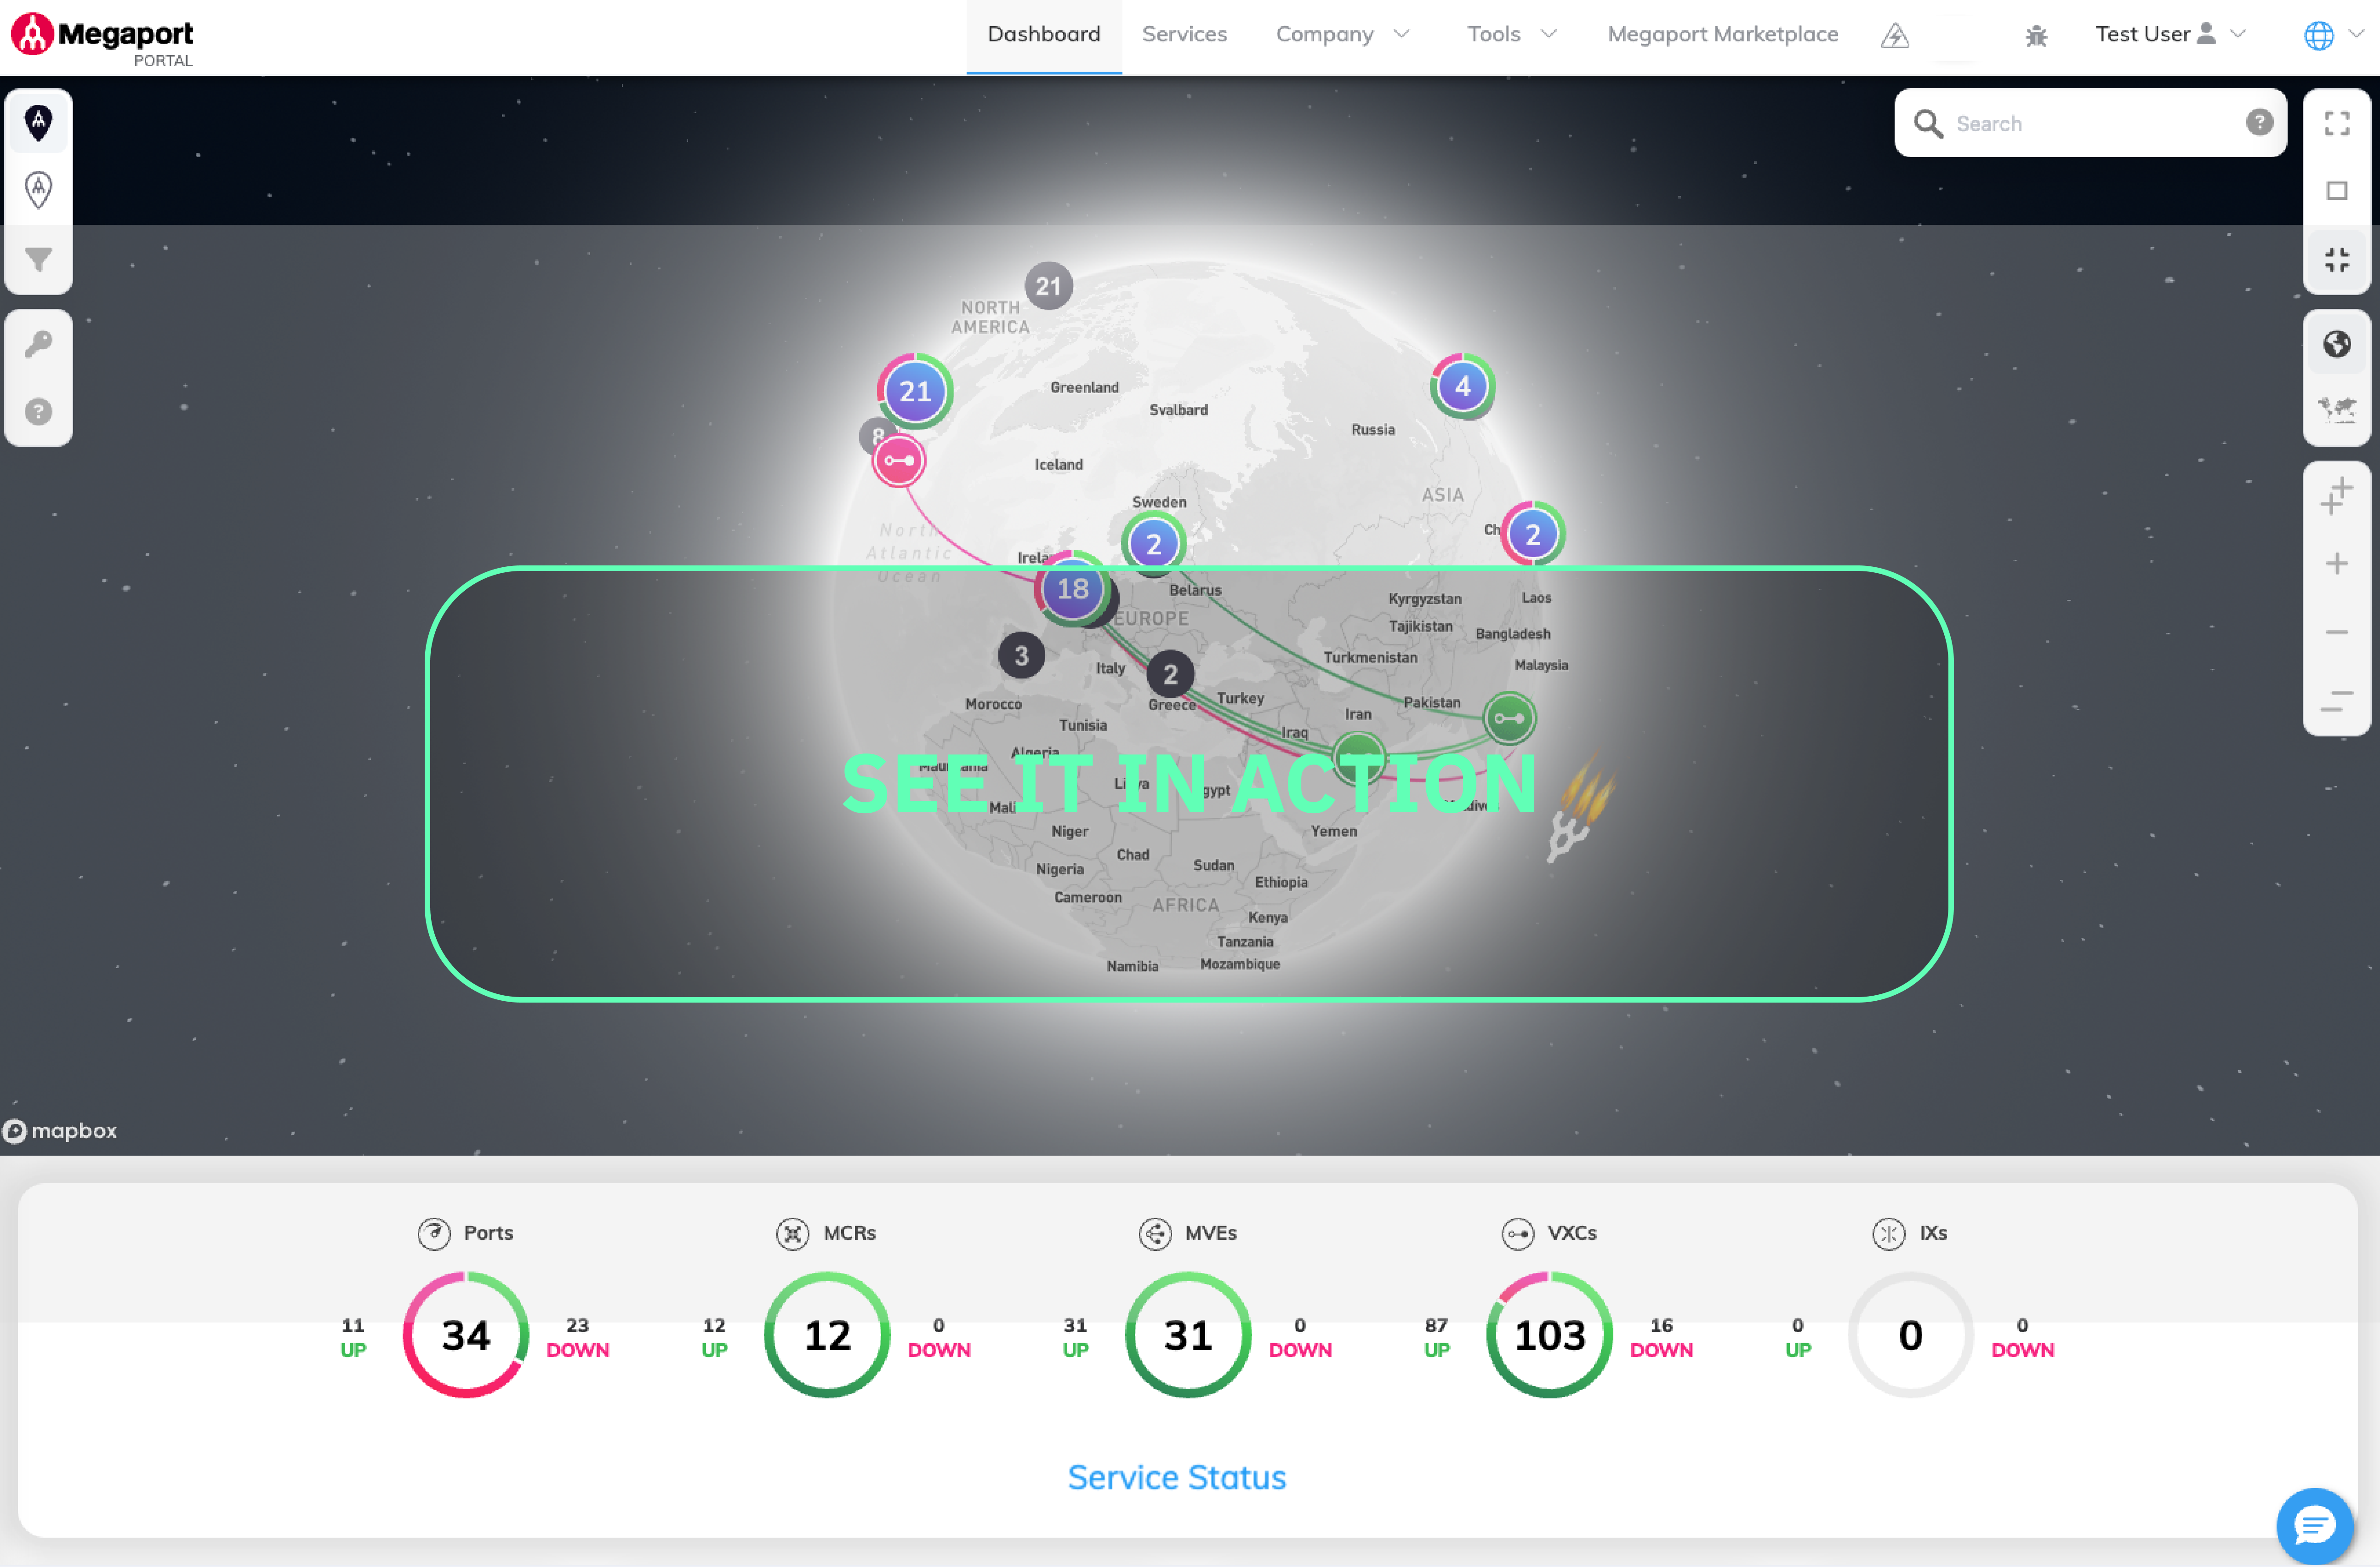Open the API key tool
Viewport: 2380px width, 1568px height.
click(39, 343)
